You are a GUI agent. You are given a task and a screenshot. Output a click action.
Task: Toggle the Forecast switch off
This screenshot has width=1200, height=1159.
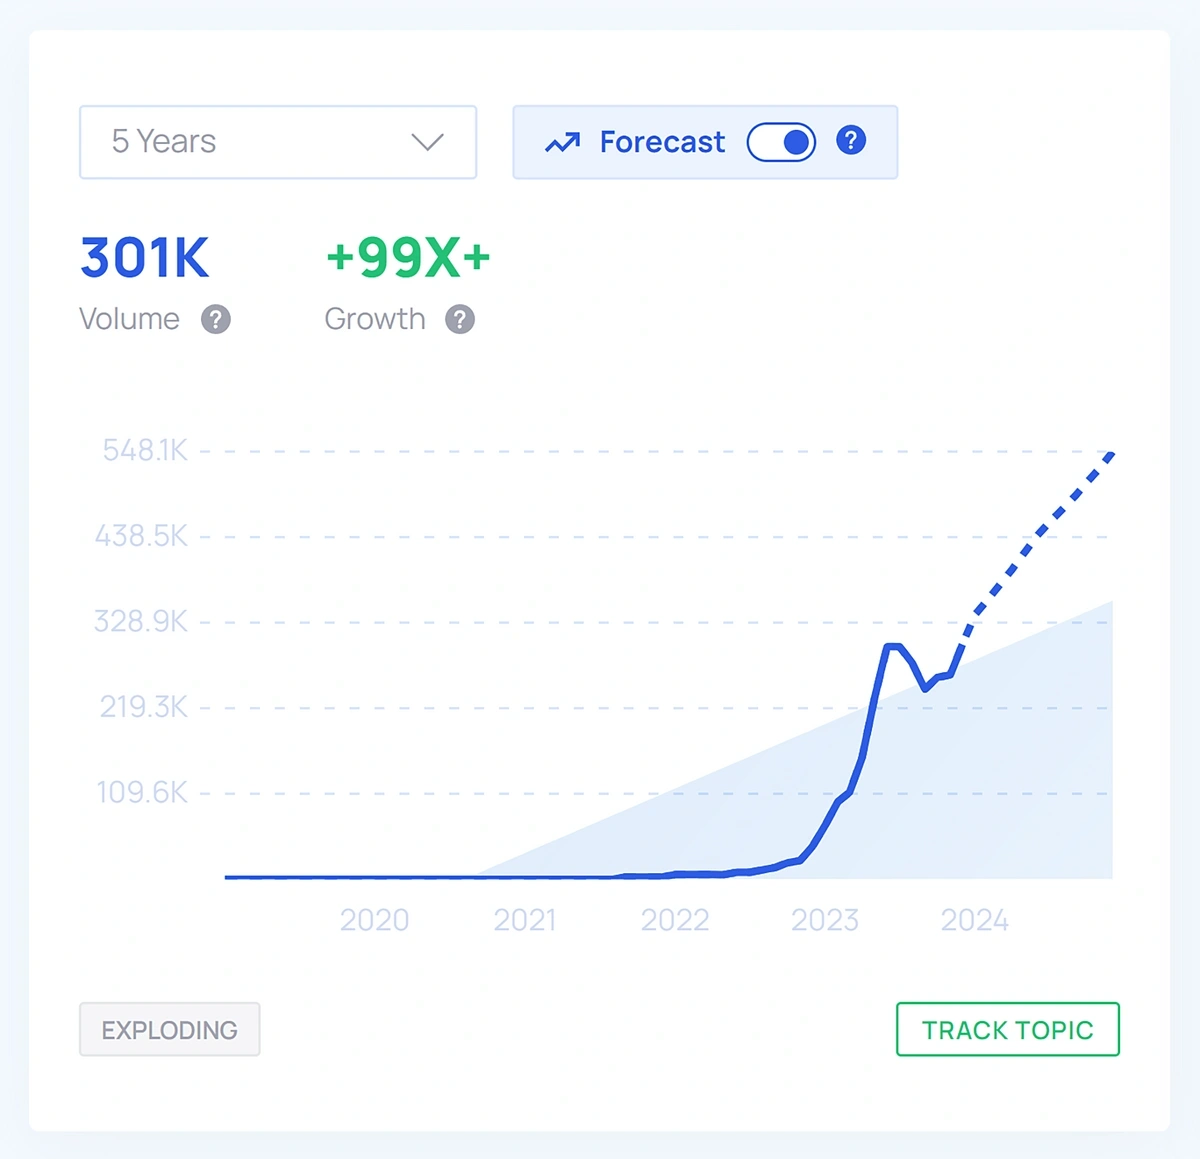click(x=782, y=142)
